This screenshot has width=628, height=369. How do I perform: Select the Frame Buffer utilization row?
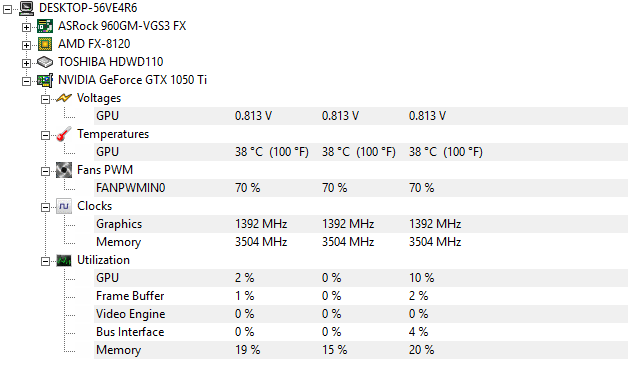pos(361,296)
